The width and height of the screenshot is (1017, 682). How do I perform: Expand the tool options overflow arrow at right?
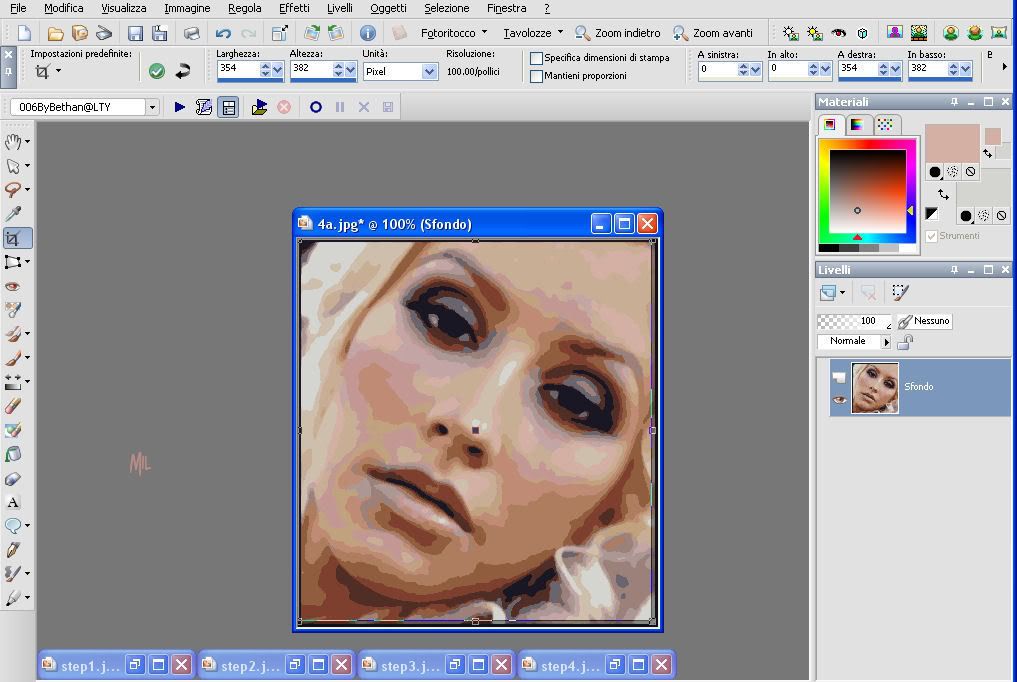point(1005,66)
